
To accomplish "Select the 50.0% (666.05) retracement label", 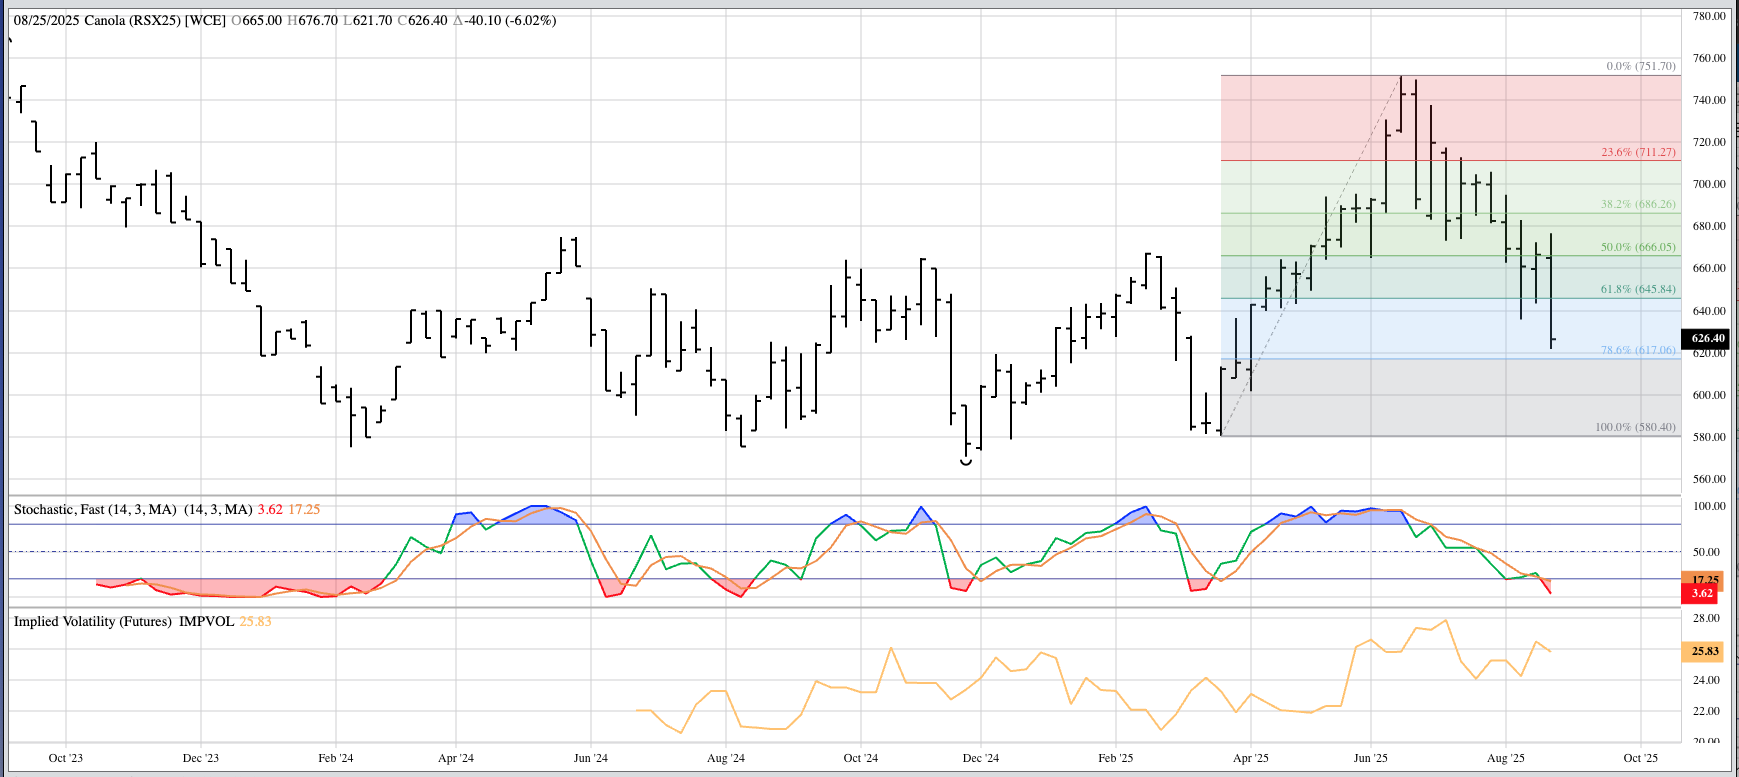I will (1638, 247).
